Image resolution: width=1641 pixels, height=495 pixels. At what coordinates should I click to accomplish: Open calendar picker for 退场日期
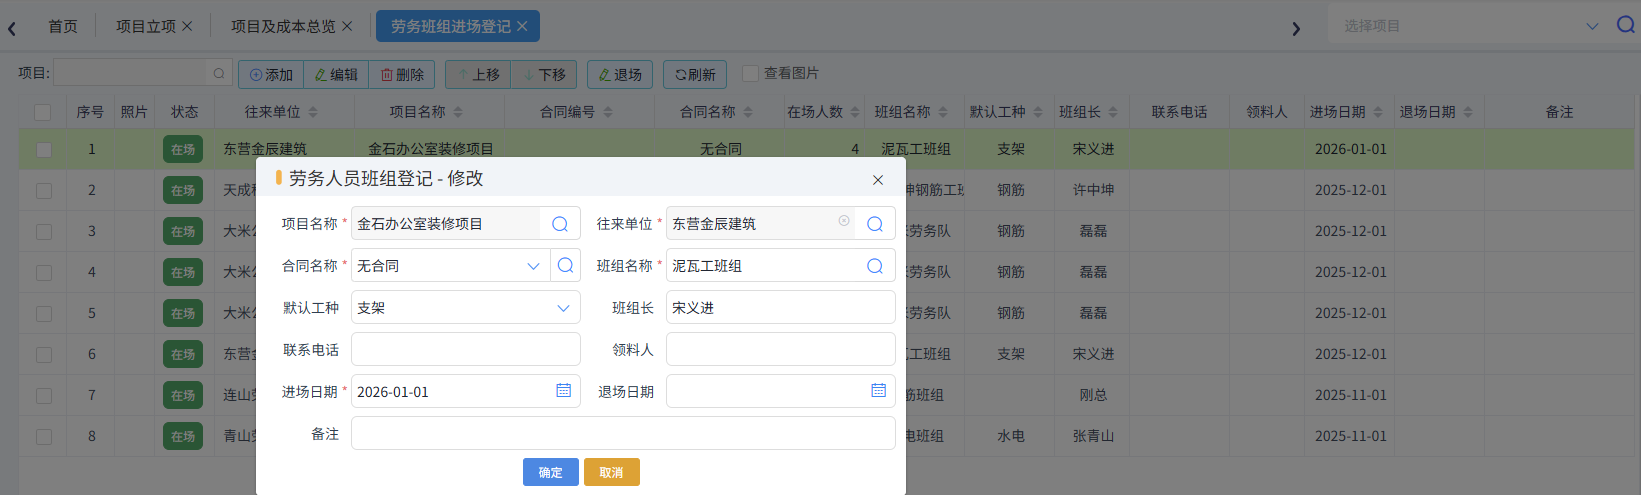point(879,391)
